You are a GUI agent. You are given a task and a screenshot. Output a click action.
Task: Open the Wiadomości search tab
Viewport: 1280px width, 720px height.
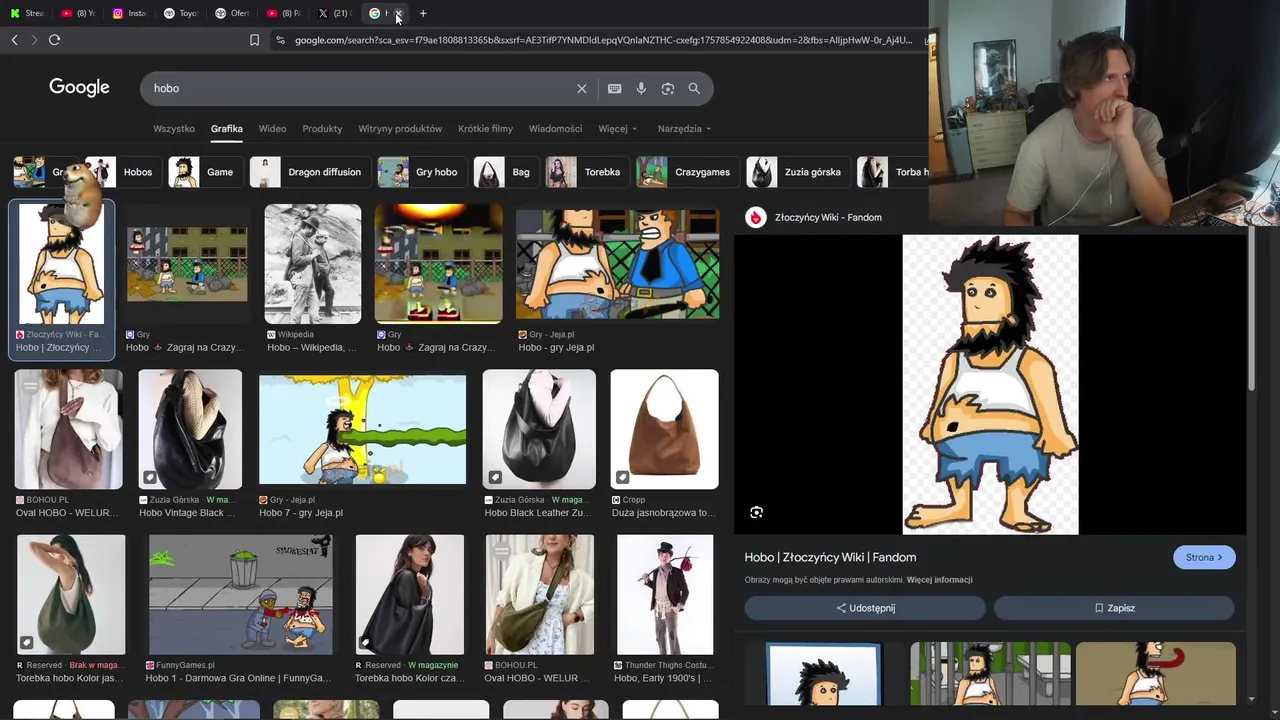555,129
